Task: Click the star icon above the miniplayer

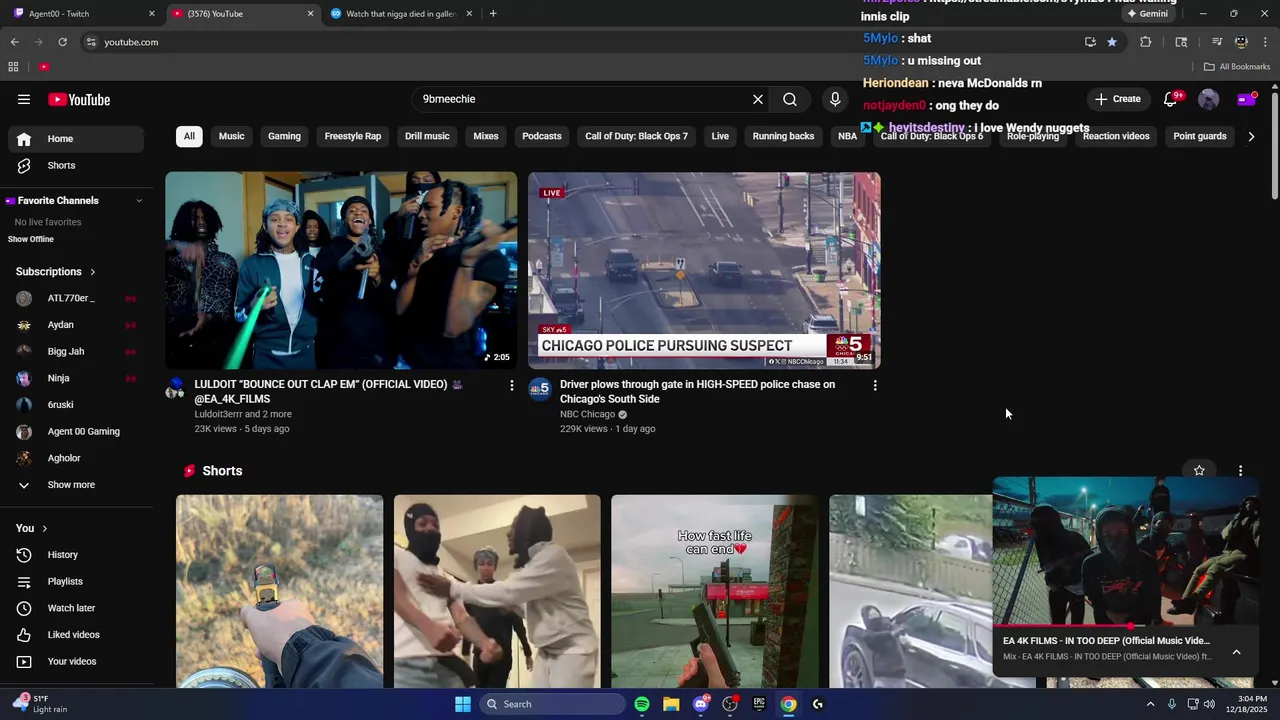Action: click(x=1199, y=470)
